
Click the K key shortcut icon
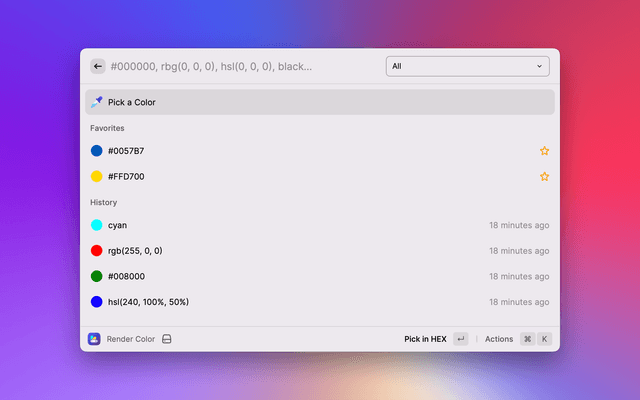coord(545,339)
